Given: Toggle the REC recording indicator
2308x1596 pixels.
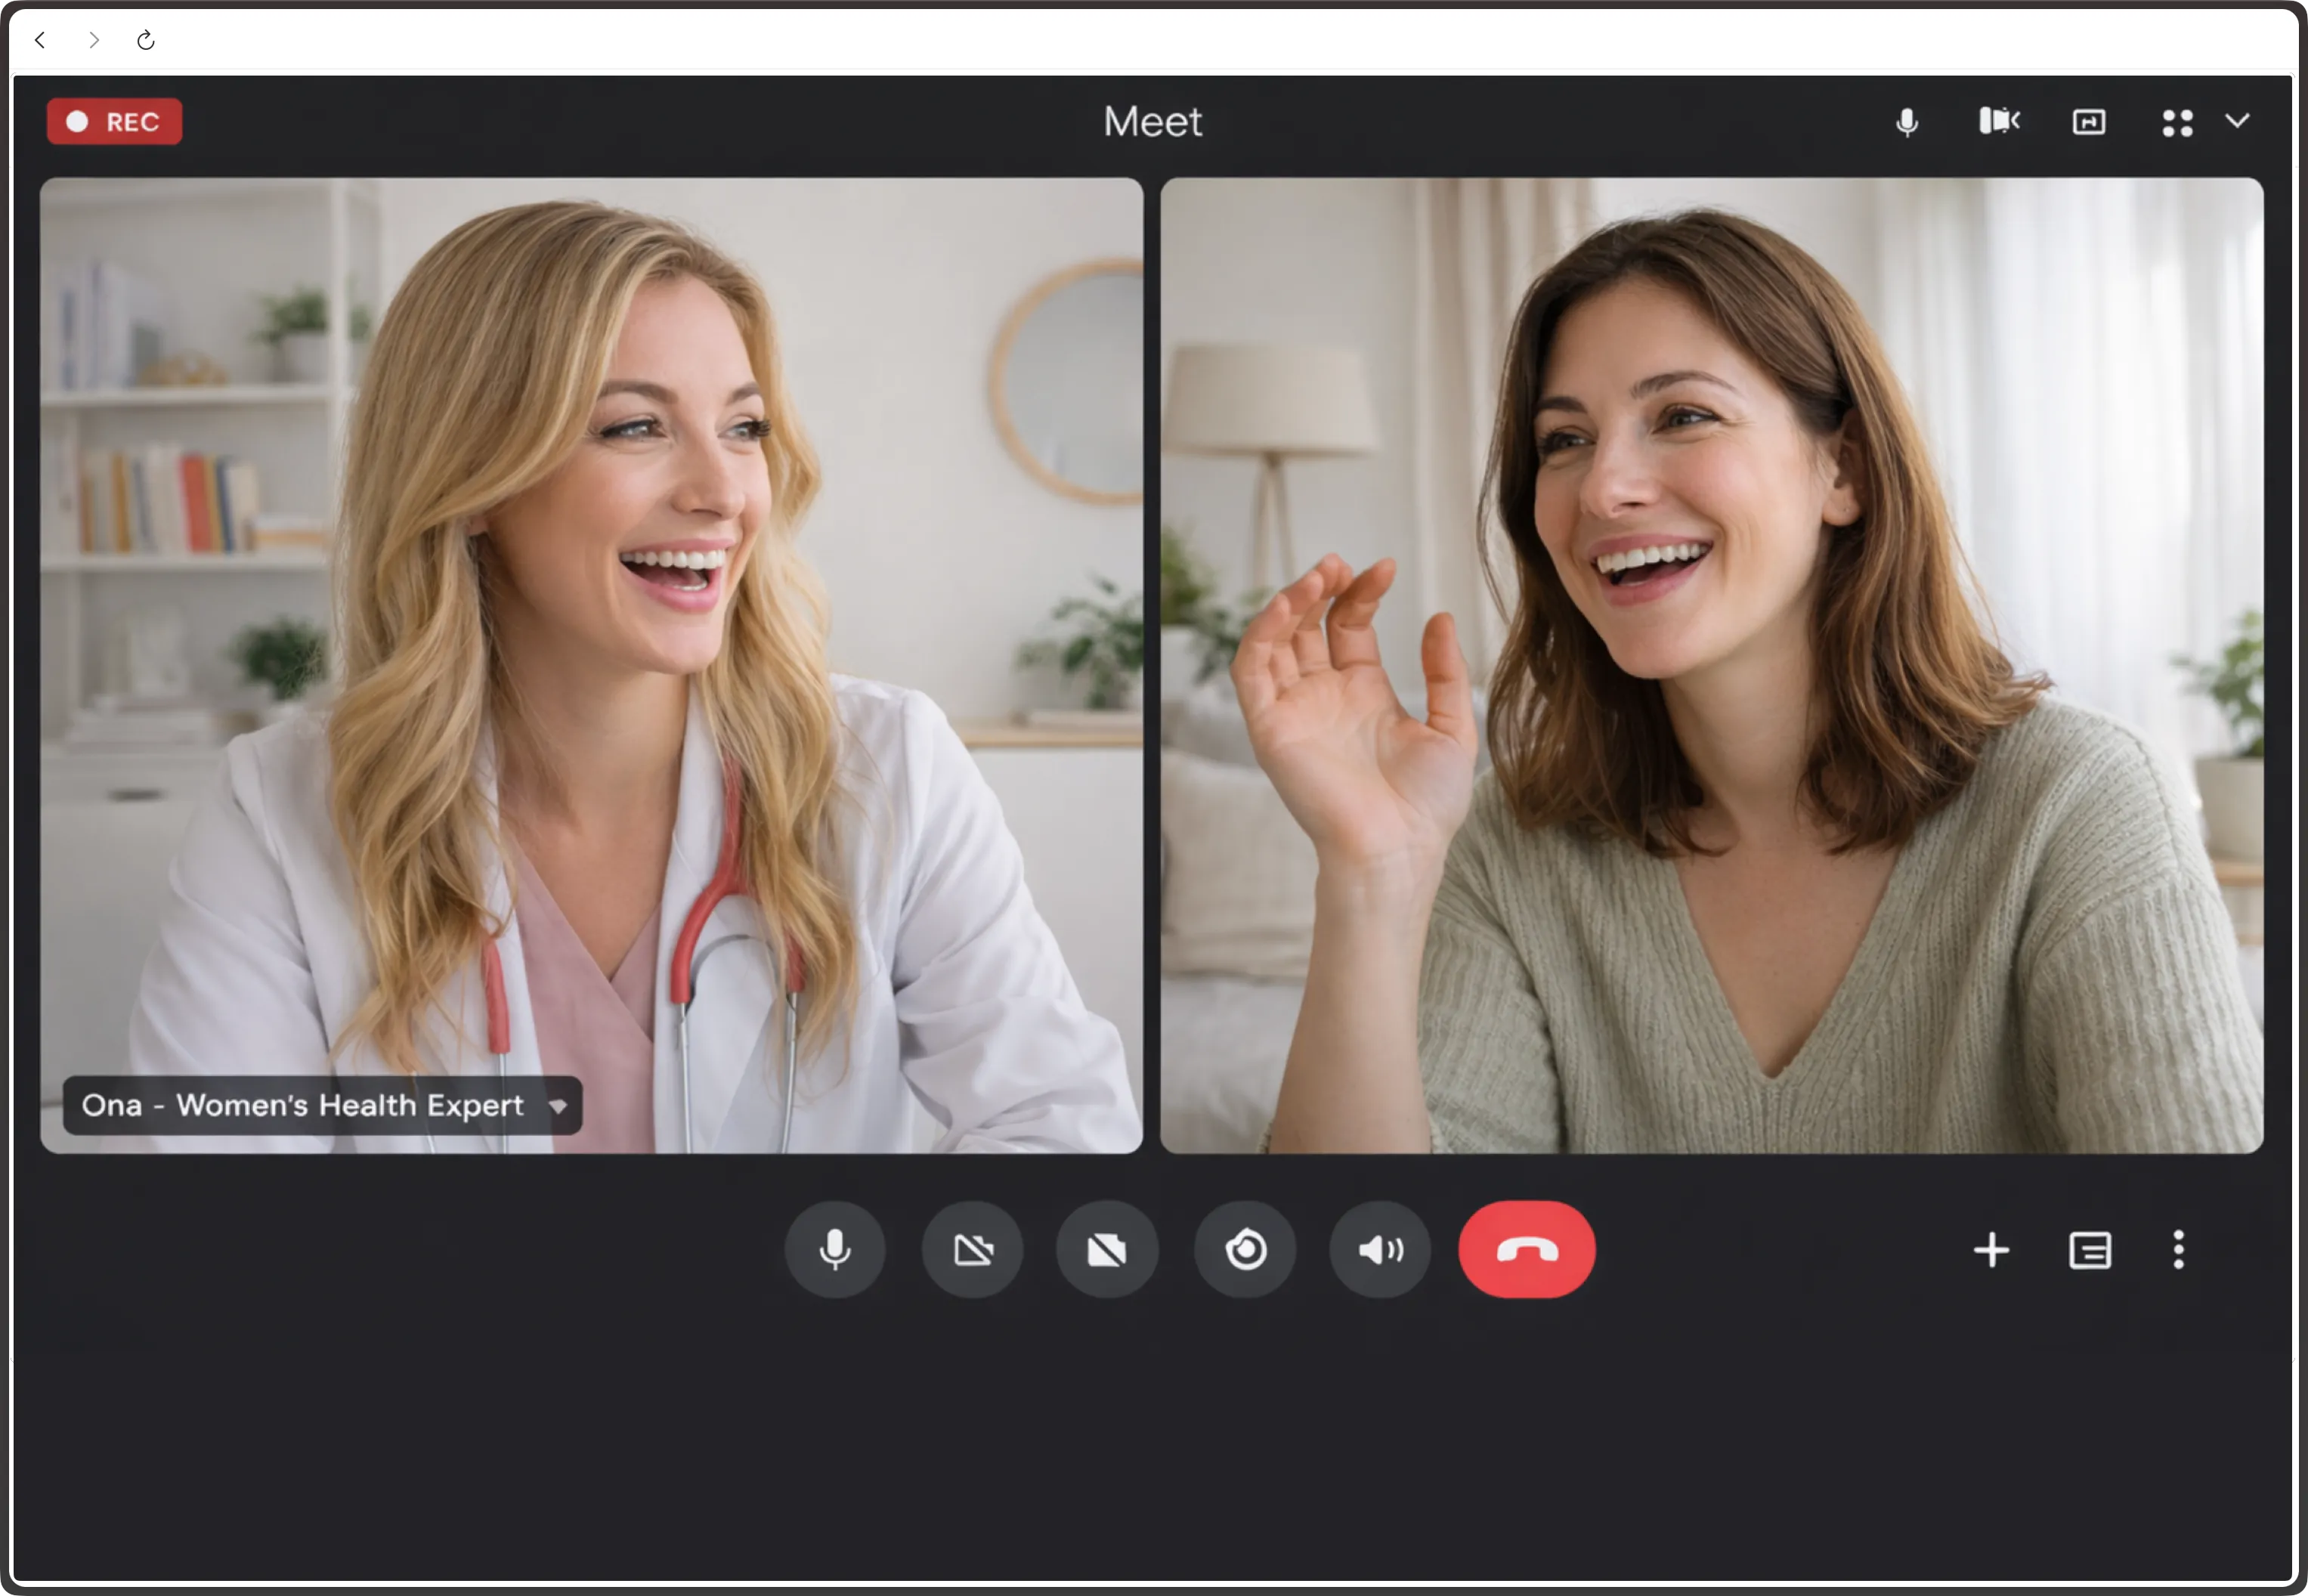Looking at the screenshot, I should coord(113,121).
